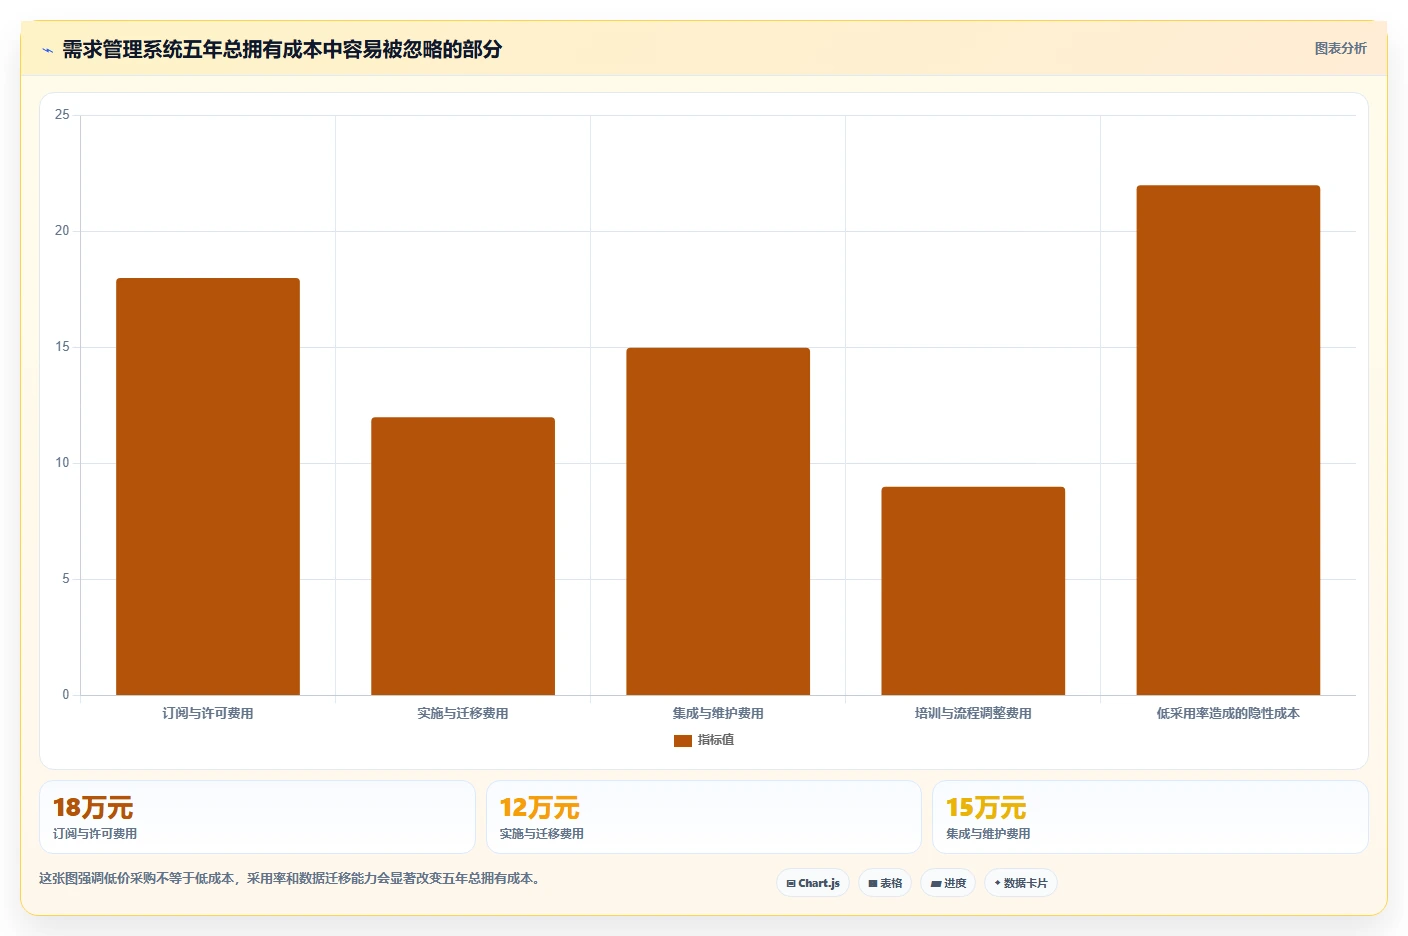The width and height of the screenshot is (1408, 936).
Task: Click the 表格 tag chip
Action: pos(885,883)
